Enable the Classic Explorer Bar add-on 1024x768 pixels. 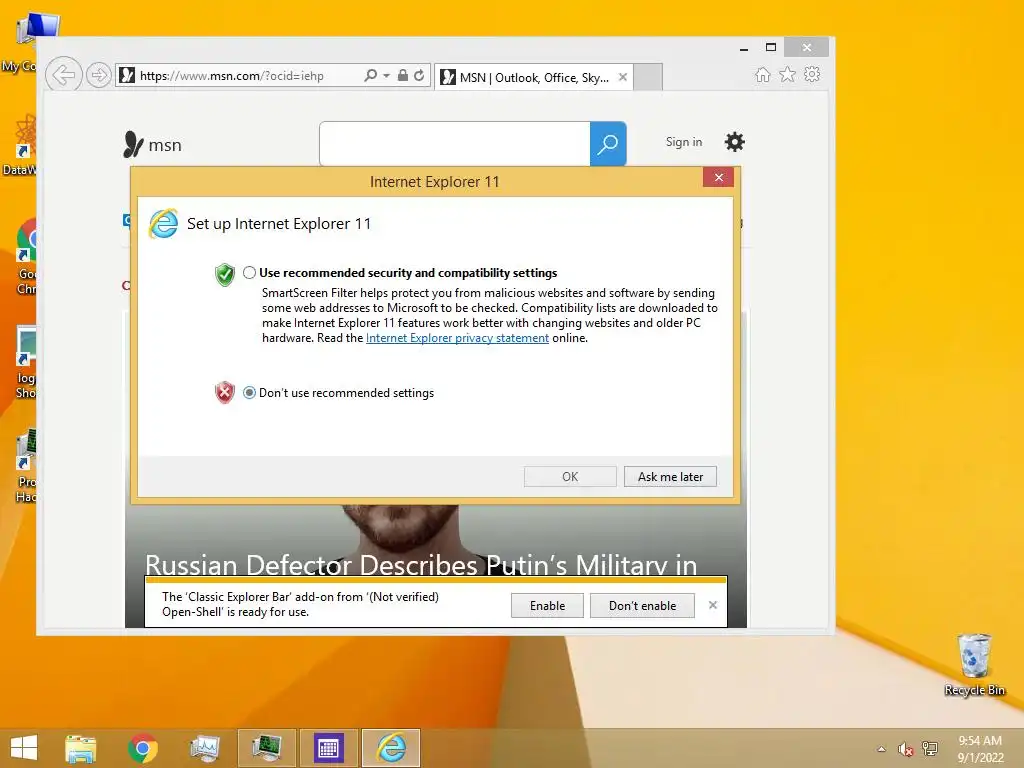point(547,605)
